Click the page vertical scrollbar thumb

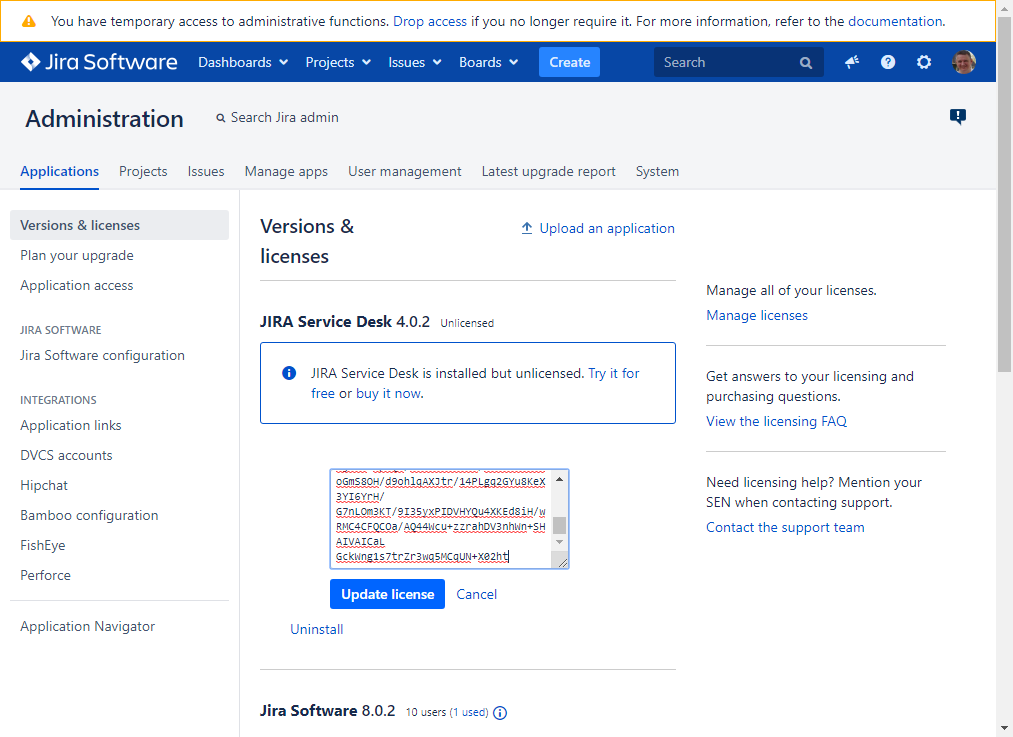click(x=1004, y=194)
